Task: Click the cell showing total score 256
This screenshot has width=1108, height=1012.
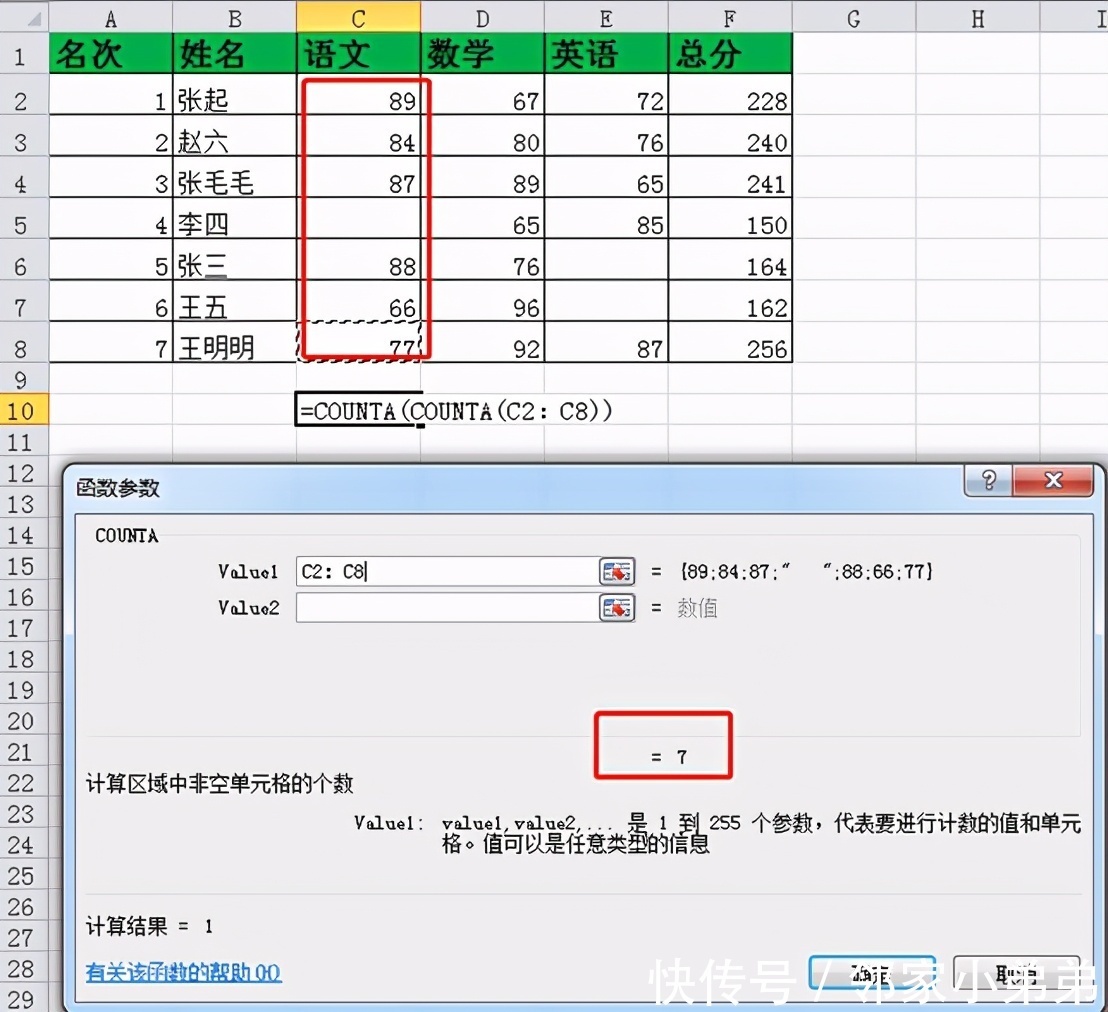Action: (729, 349)
